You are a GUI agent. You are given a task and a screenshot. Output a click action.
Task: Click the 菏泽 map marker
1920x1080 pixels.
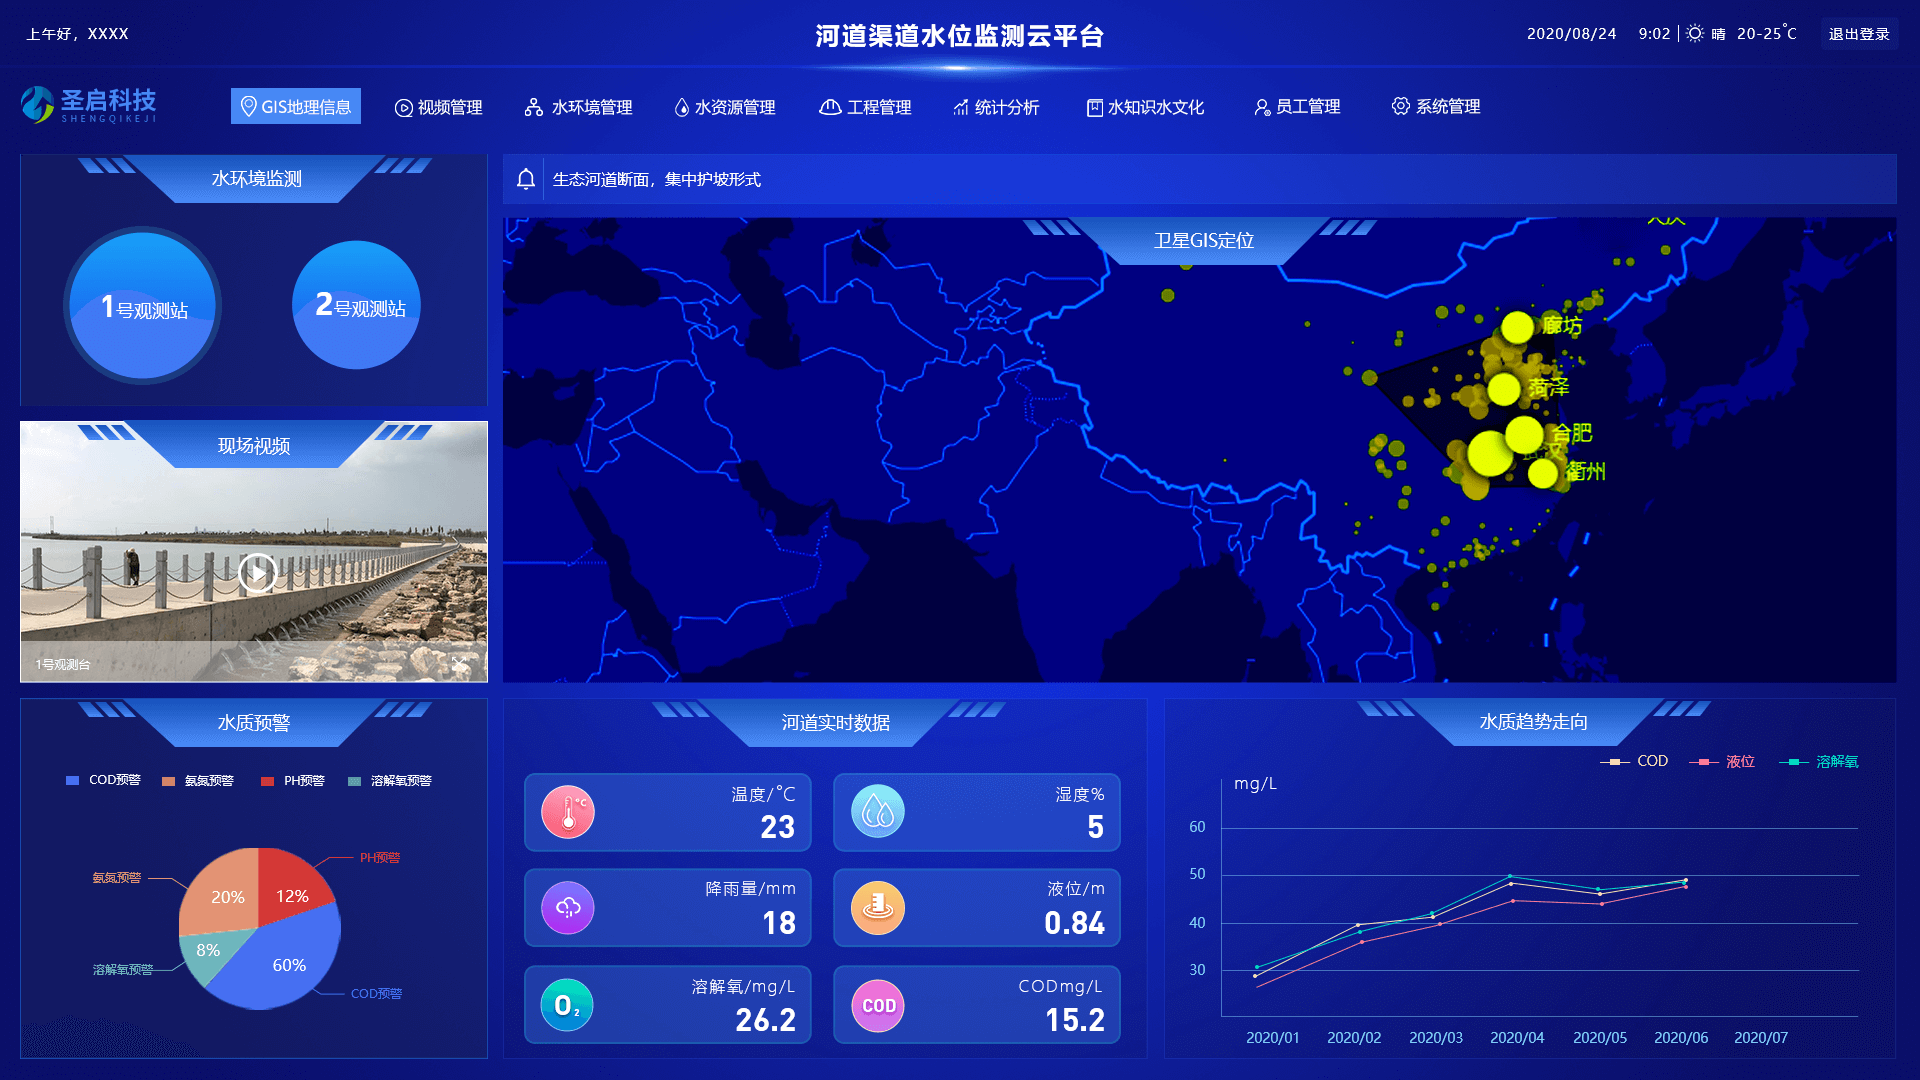[1504, 389]
